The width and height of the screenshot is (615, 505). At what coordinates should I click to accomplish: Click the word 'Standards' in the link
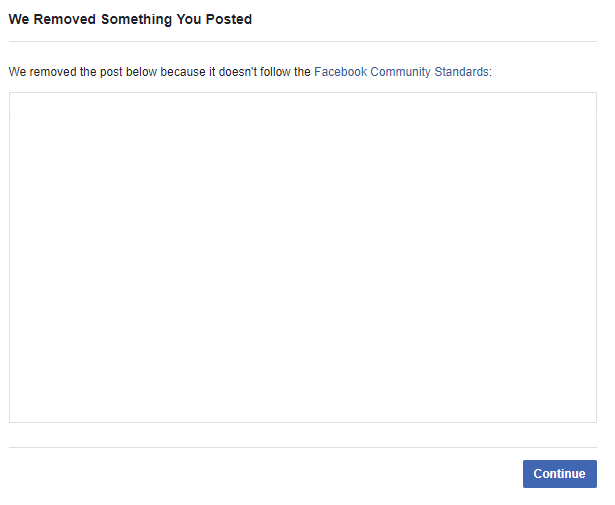461,72
